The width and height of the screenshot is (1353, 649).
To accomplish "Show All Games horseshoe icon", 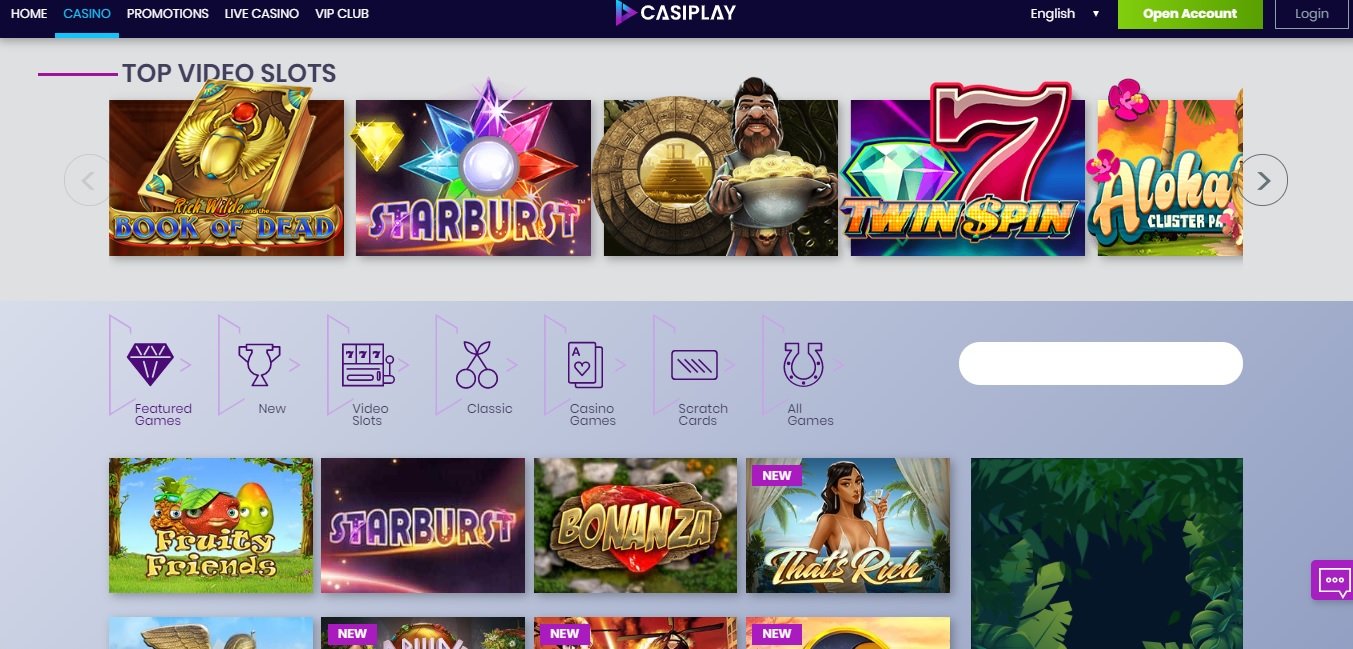I will 803,365.
